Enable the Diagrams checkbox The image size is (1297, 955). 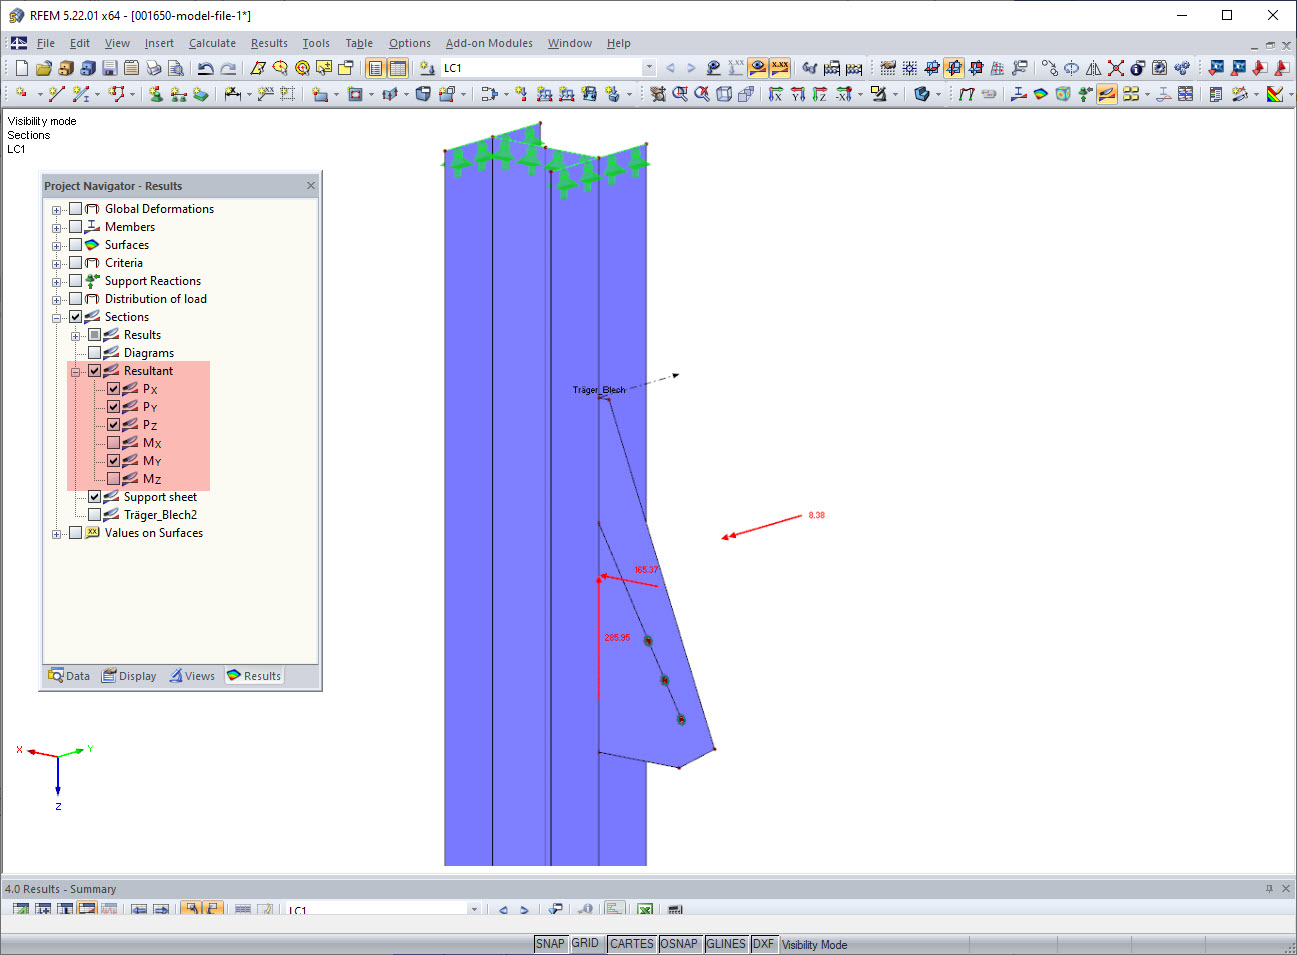[94, 353]
